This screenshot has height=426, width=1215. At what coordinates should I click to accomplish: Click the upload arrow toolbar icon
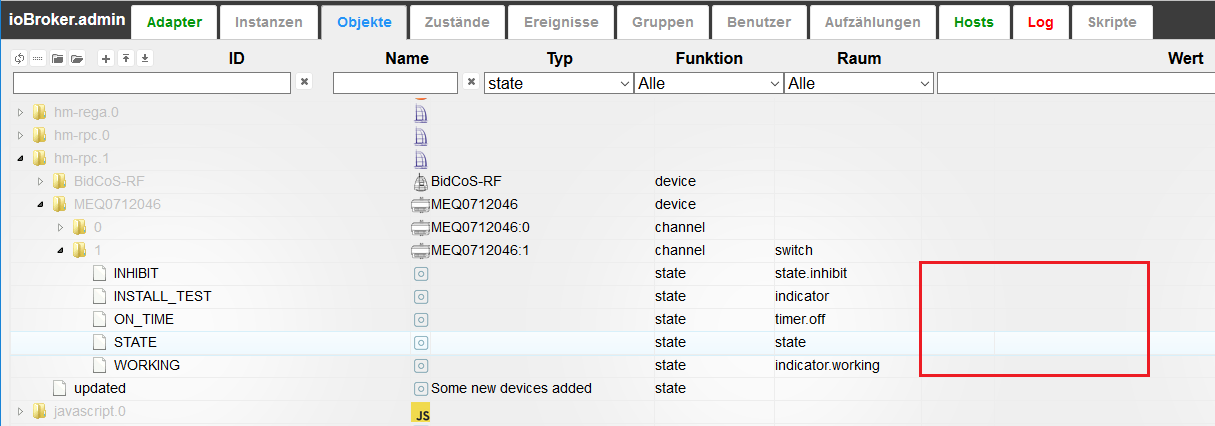click(x=126, y=59)
